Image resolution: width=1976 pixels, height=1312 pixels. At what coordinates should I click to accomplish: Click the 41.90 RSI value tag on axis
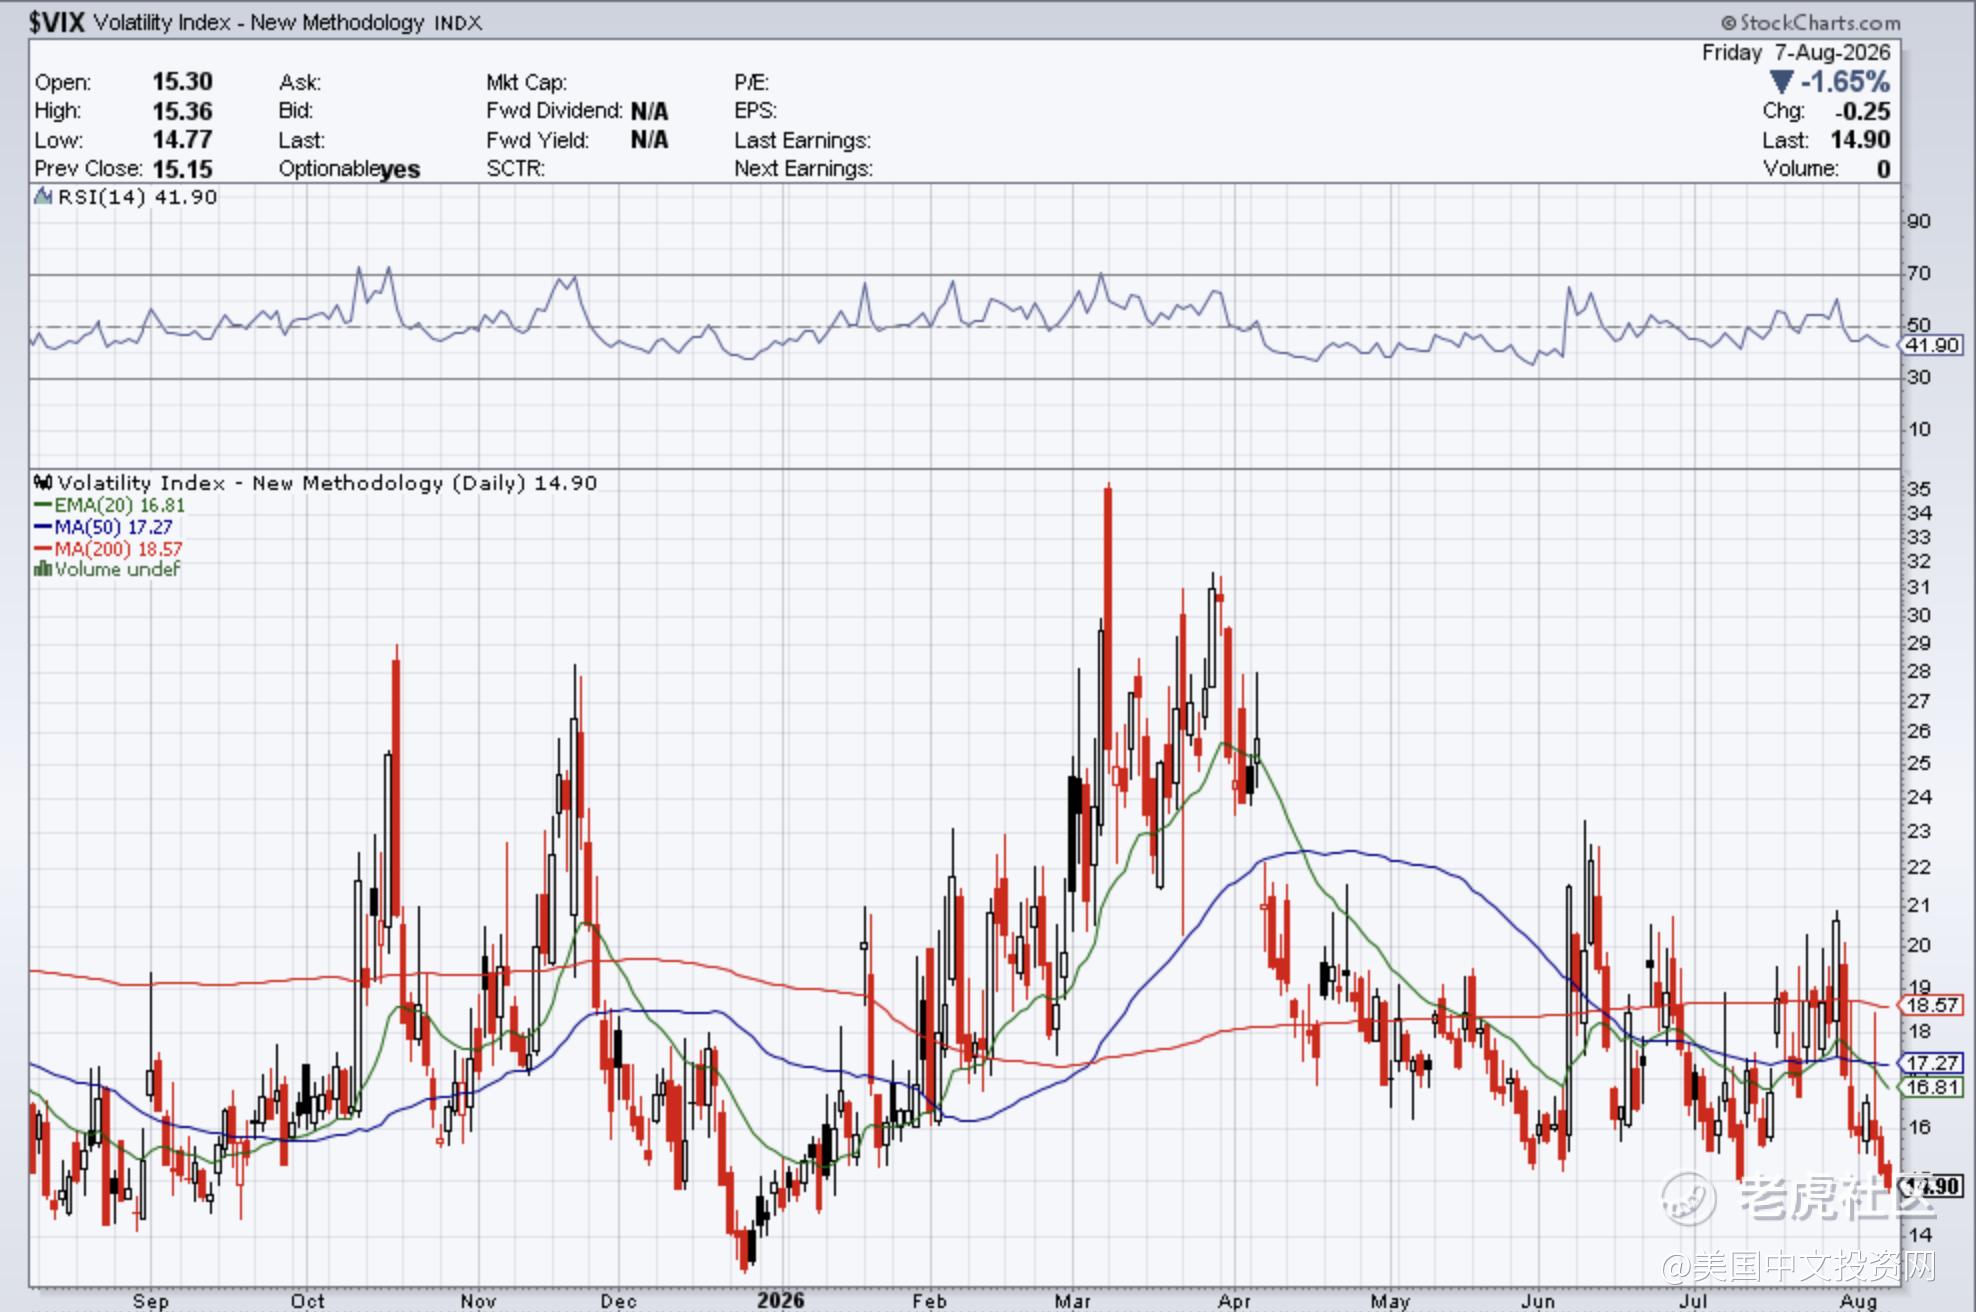(x=1933, y=345)
